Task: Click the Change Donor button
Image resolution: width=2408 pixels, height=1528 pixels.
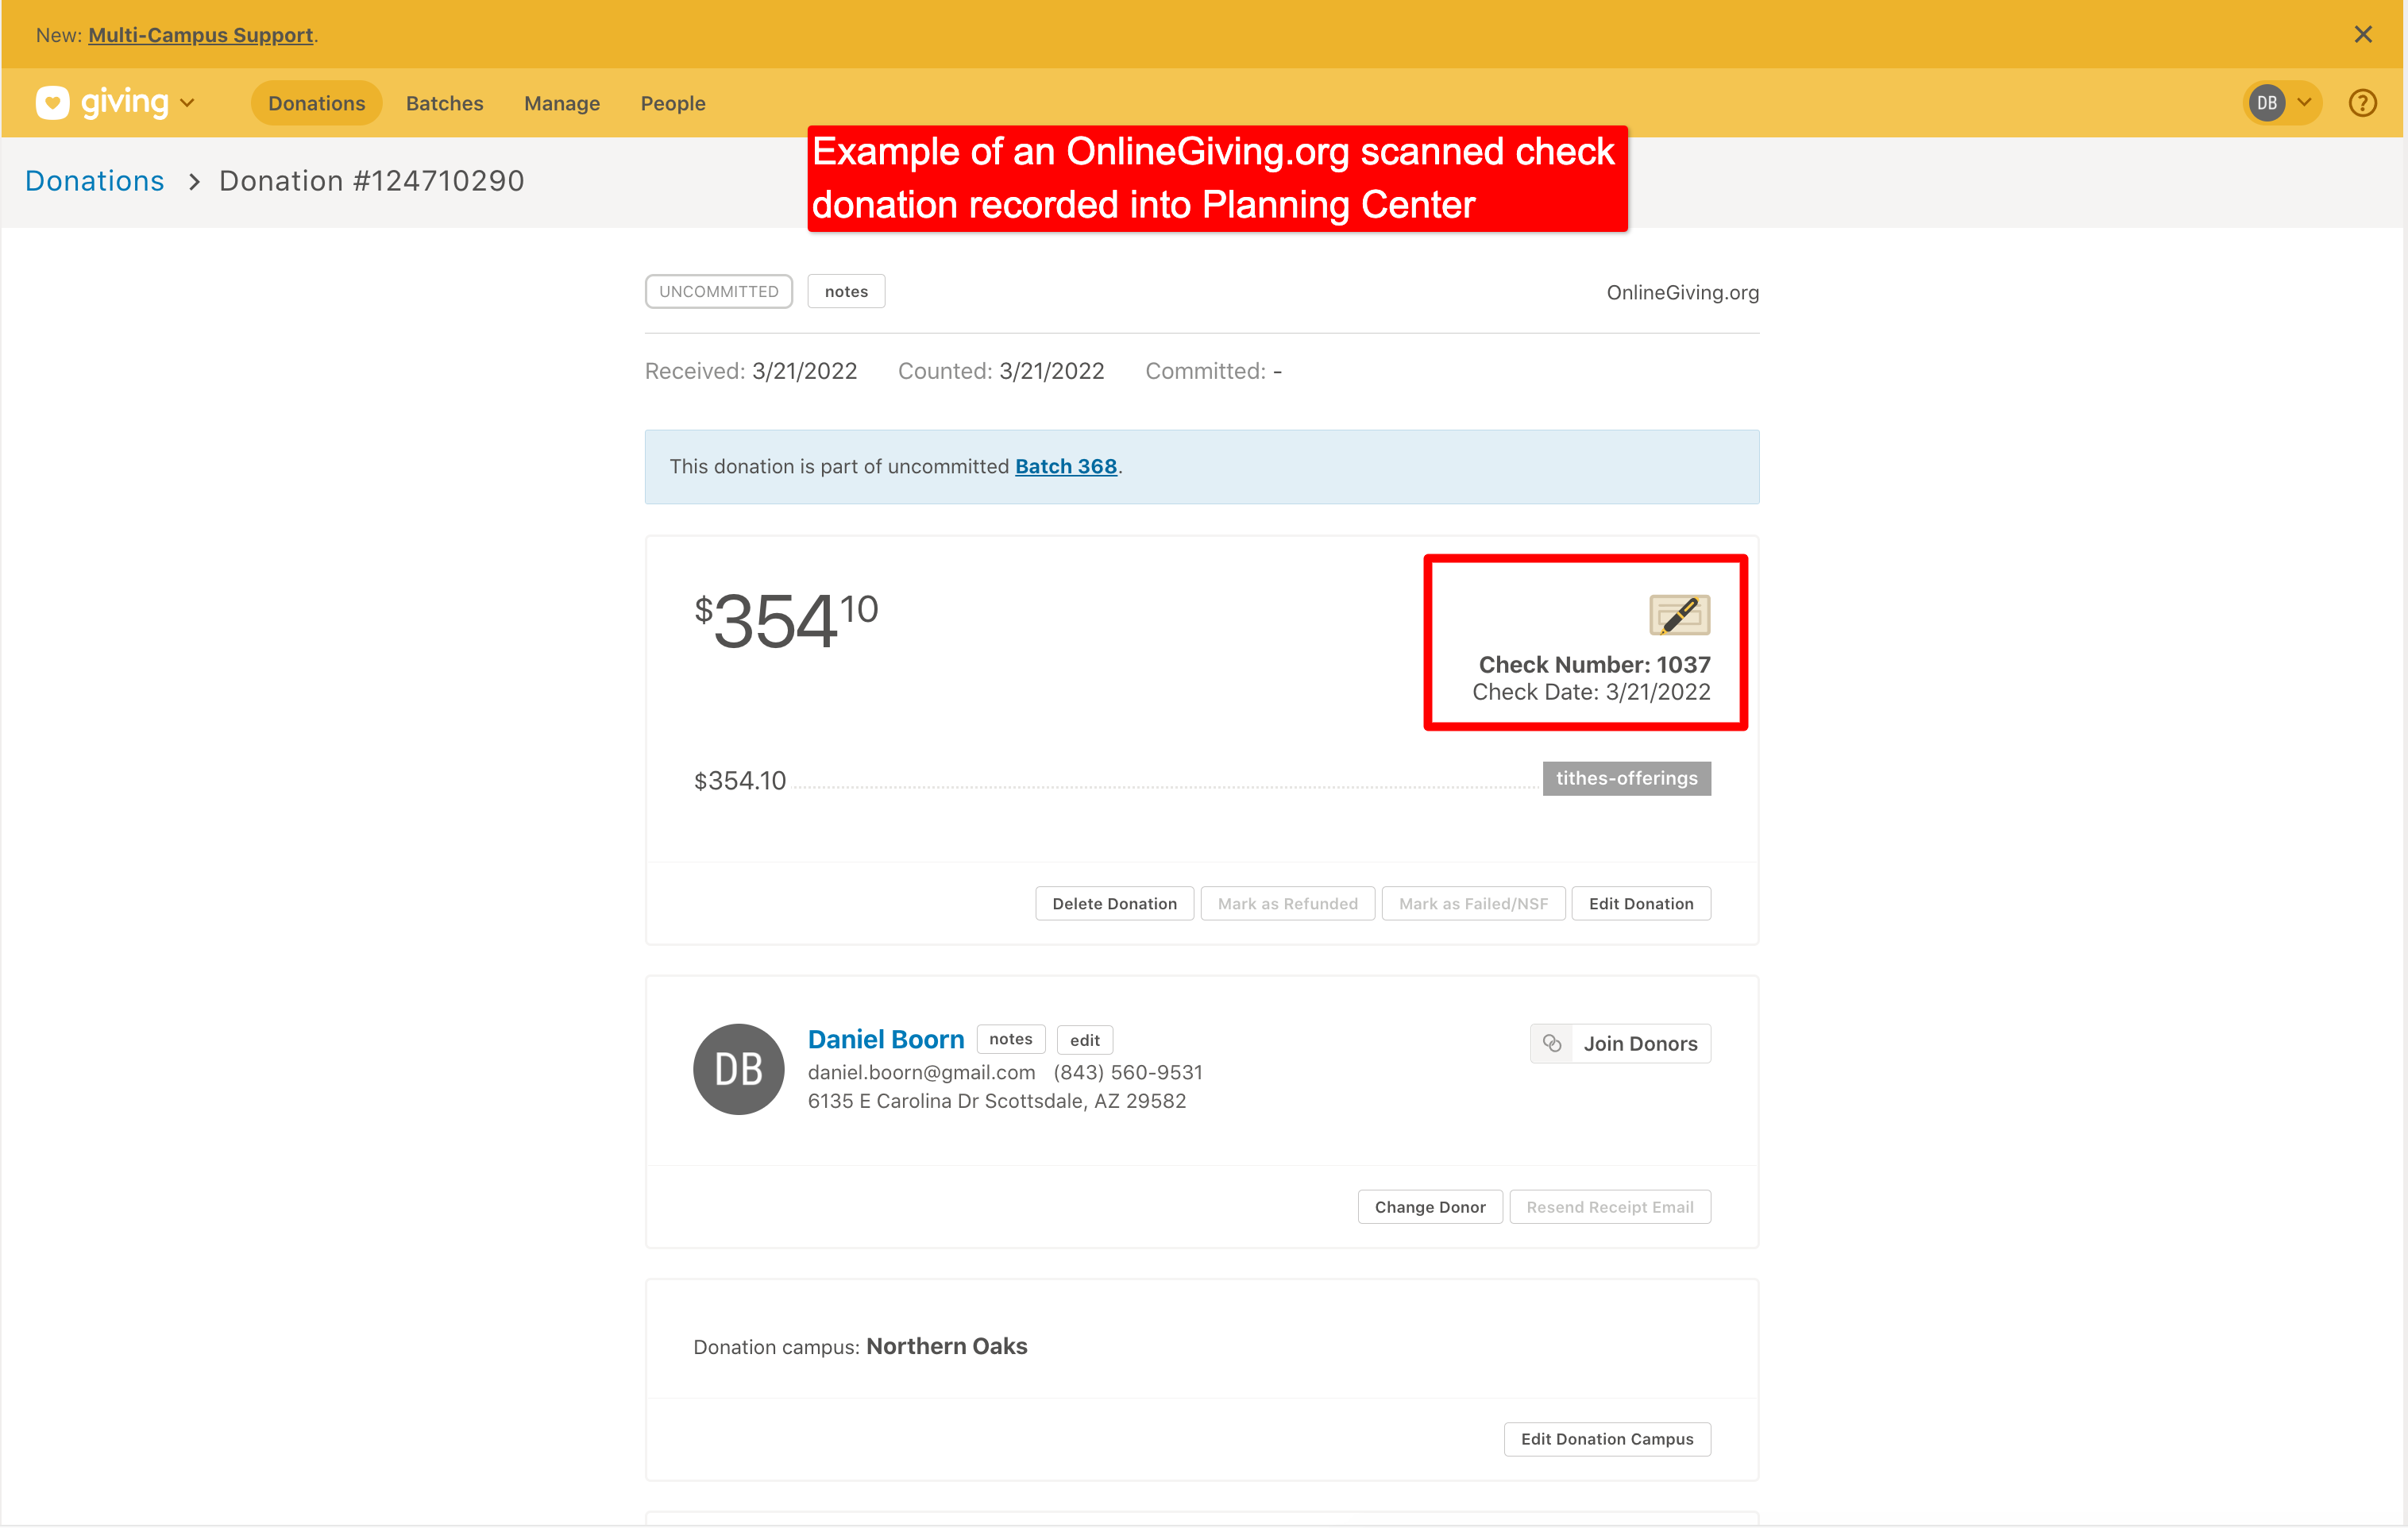Action: coord(1430,1207)
